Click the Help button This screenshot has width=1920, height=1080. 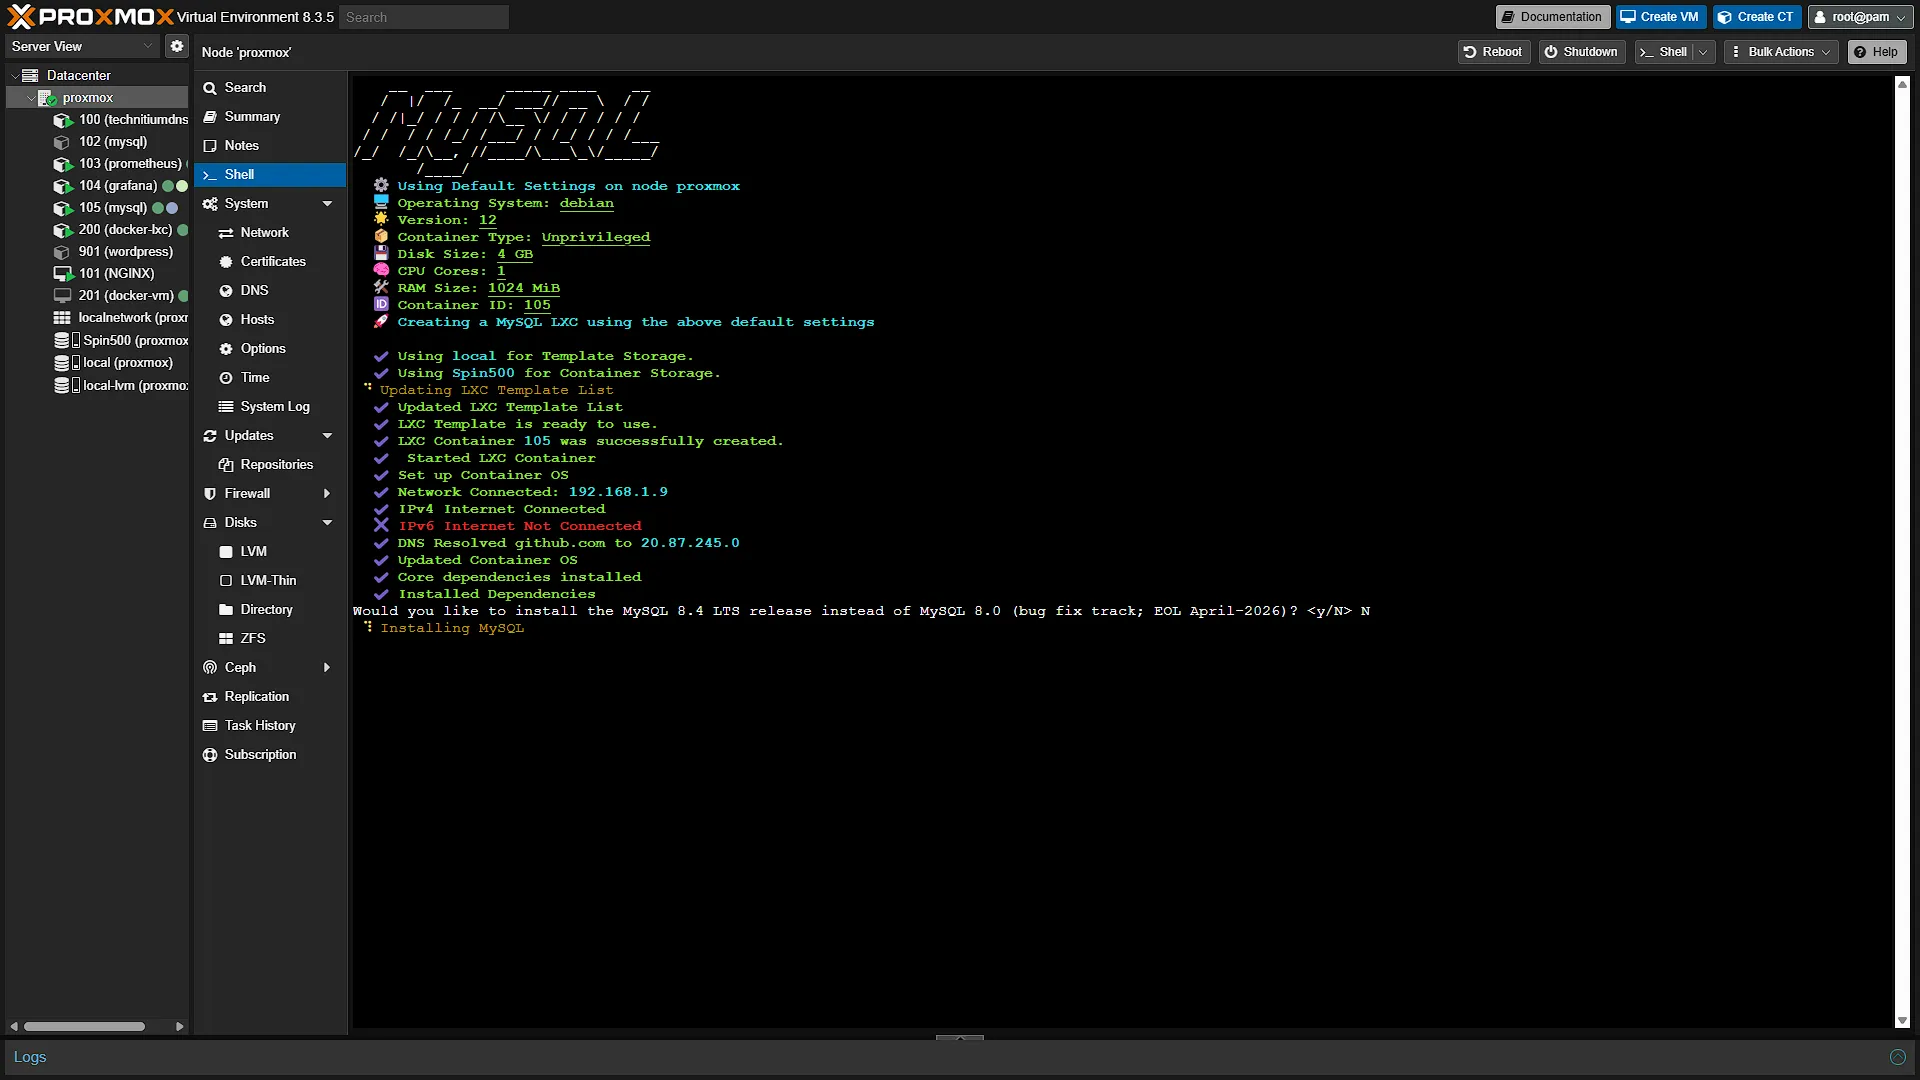[1877, 52]
